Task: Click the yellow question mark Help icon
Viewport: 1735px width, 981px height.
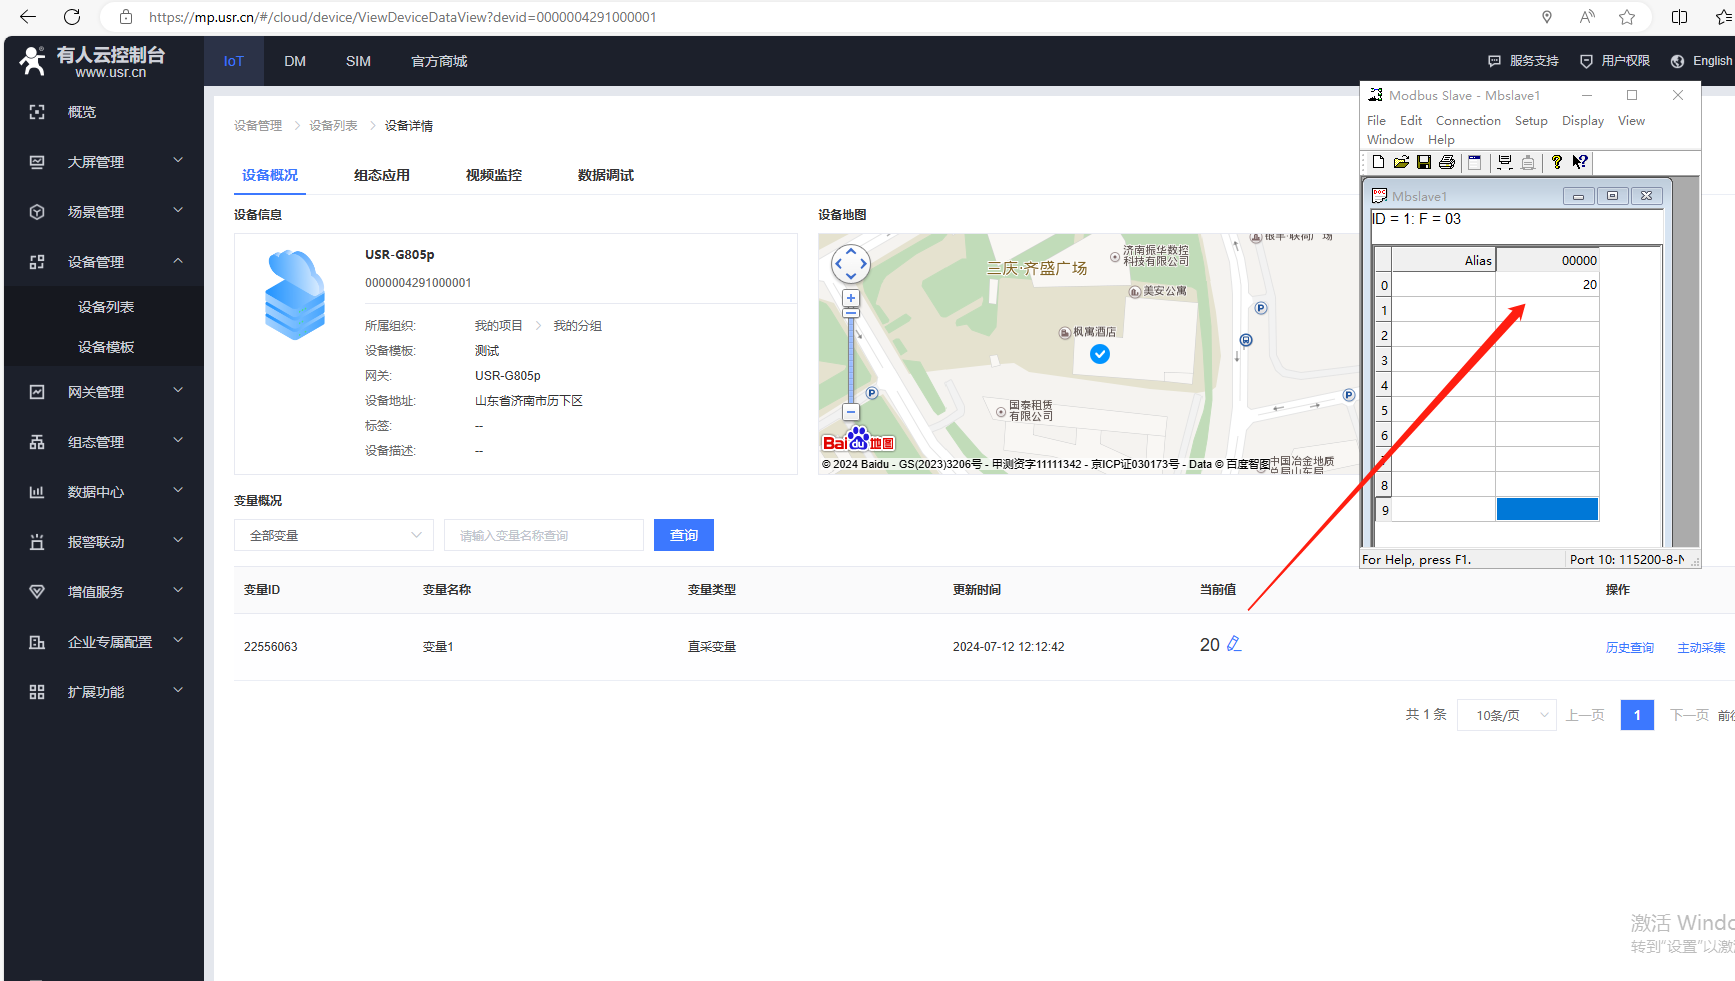Action: (x=1556, y=162)
